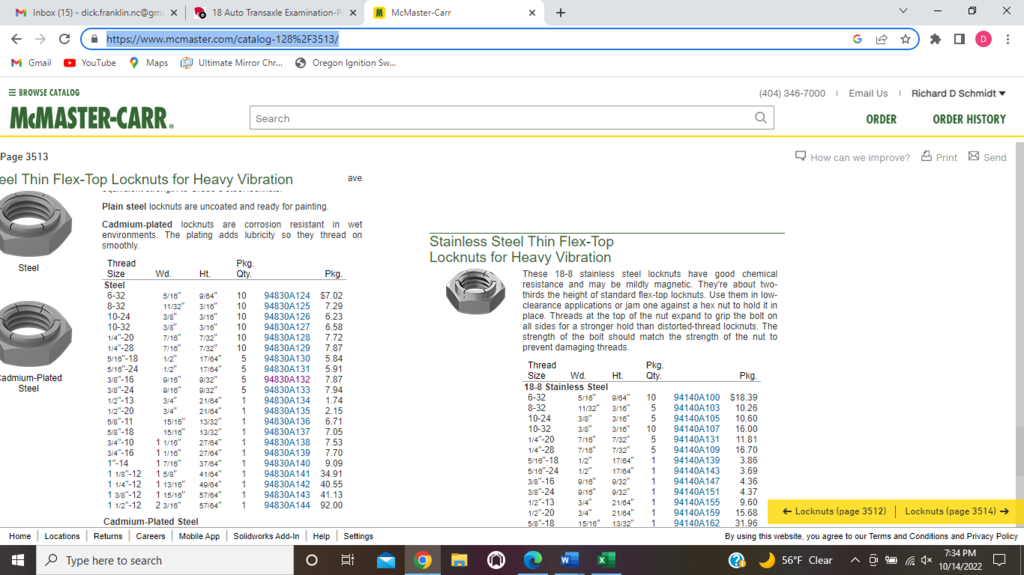Reload the McMaster-Carr page
This screenshot has width=1024, height=575.
tap(64, 39)
